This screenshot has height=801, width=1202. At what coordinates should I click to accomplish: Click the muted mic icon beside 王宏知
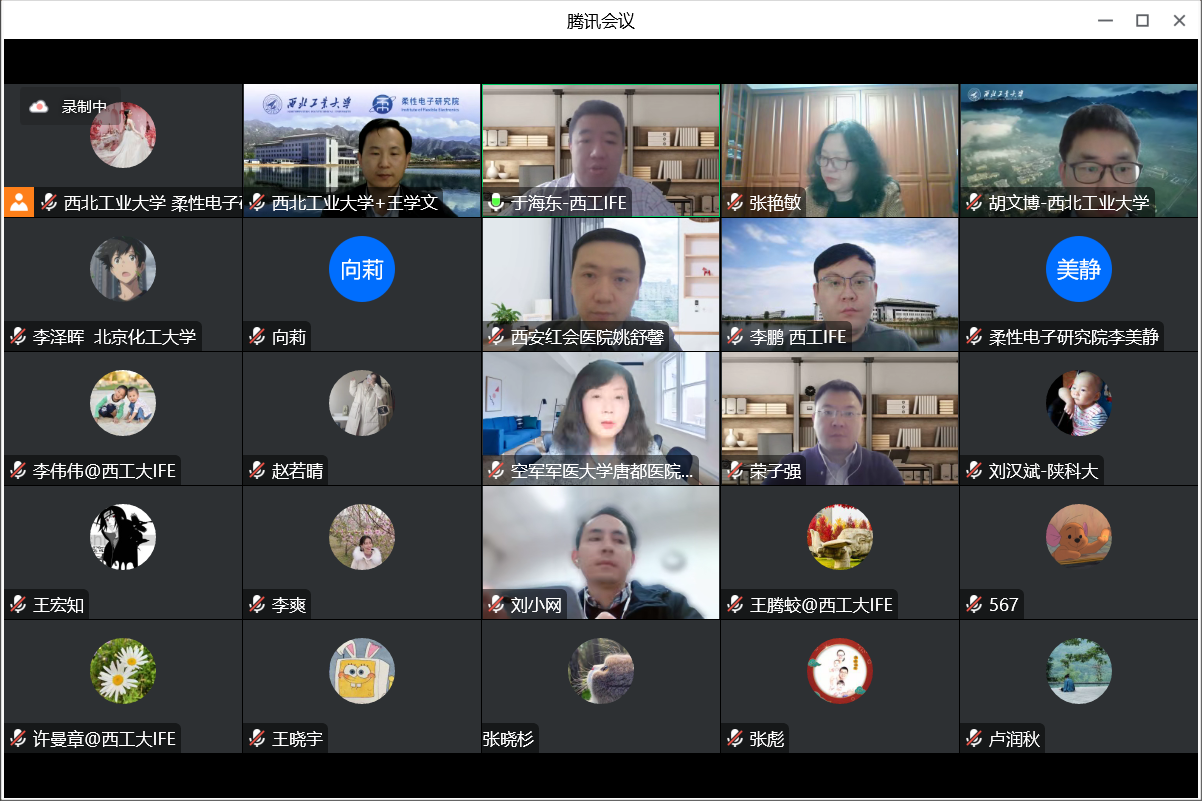pos(18,604)
